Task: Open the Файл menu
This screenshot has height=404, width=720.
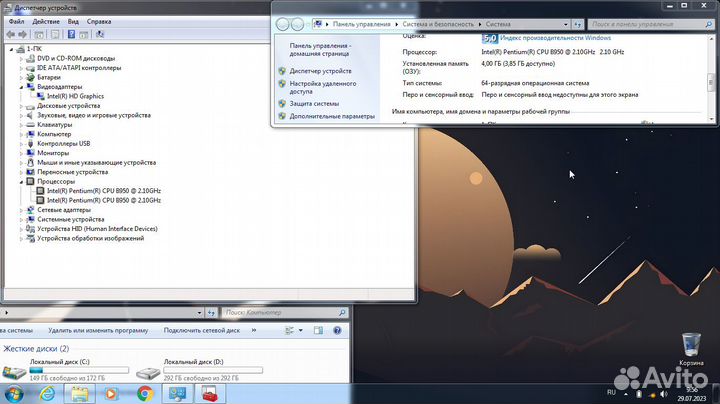Action: point(17,22)
